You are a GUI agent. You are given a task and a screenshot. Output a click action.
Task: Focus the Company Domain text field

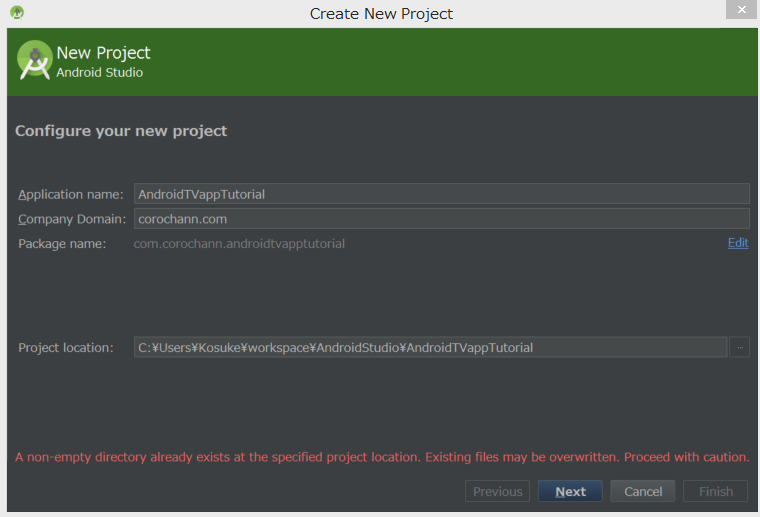click(442, 219)
